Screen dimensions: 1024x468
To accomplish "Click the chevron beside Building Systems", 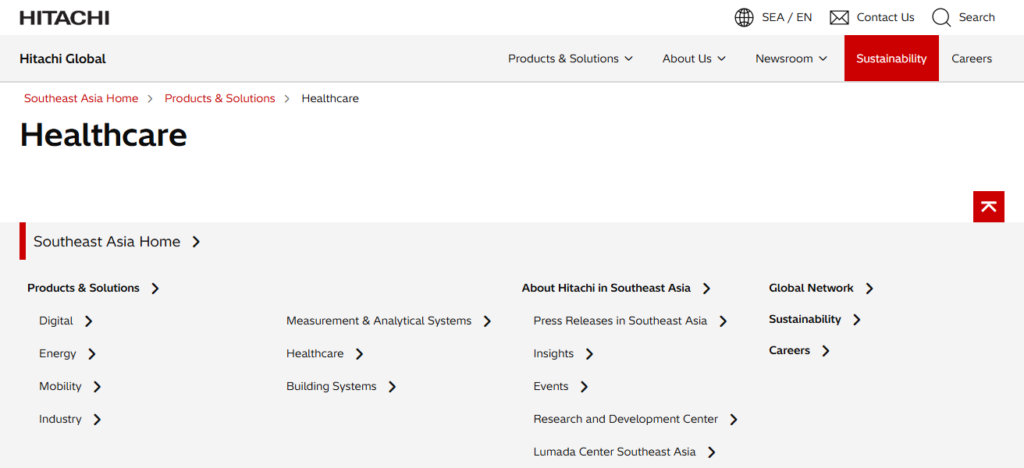I will tap(392, 386).
